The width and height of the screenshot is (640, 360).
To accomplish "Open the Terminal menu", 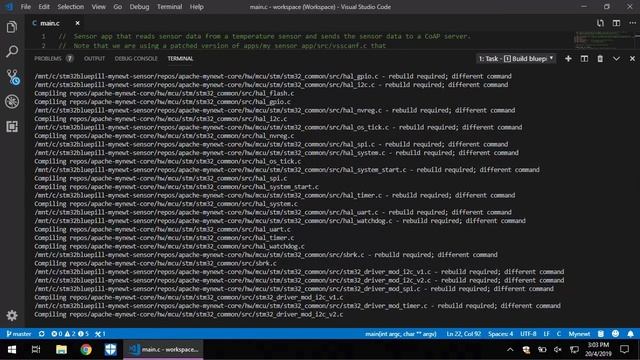I will [169, 7].
